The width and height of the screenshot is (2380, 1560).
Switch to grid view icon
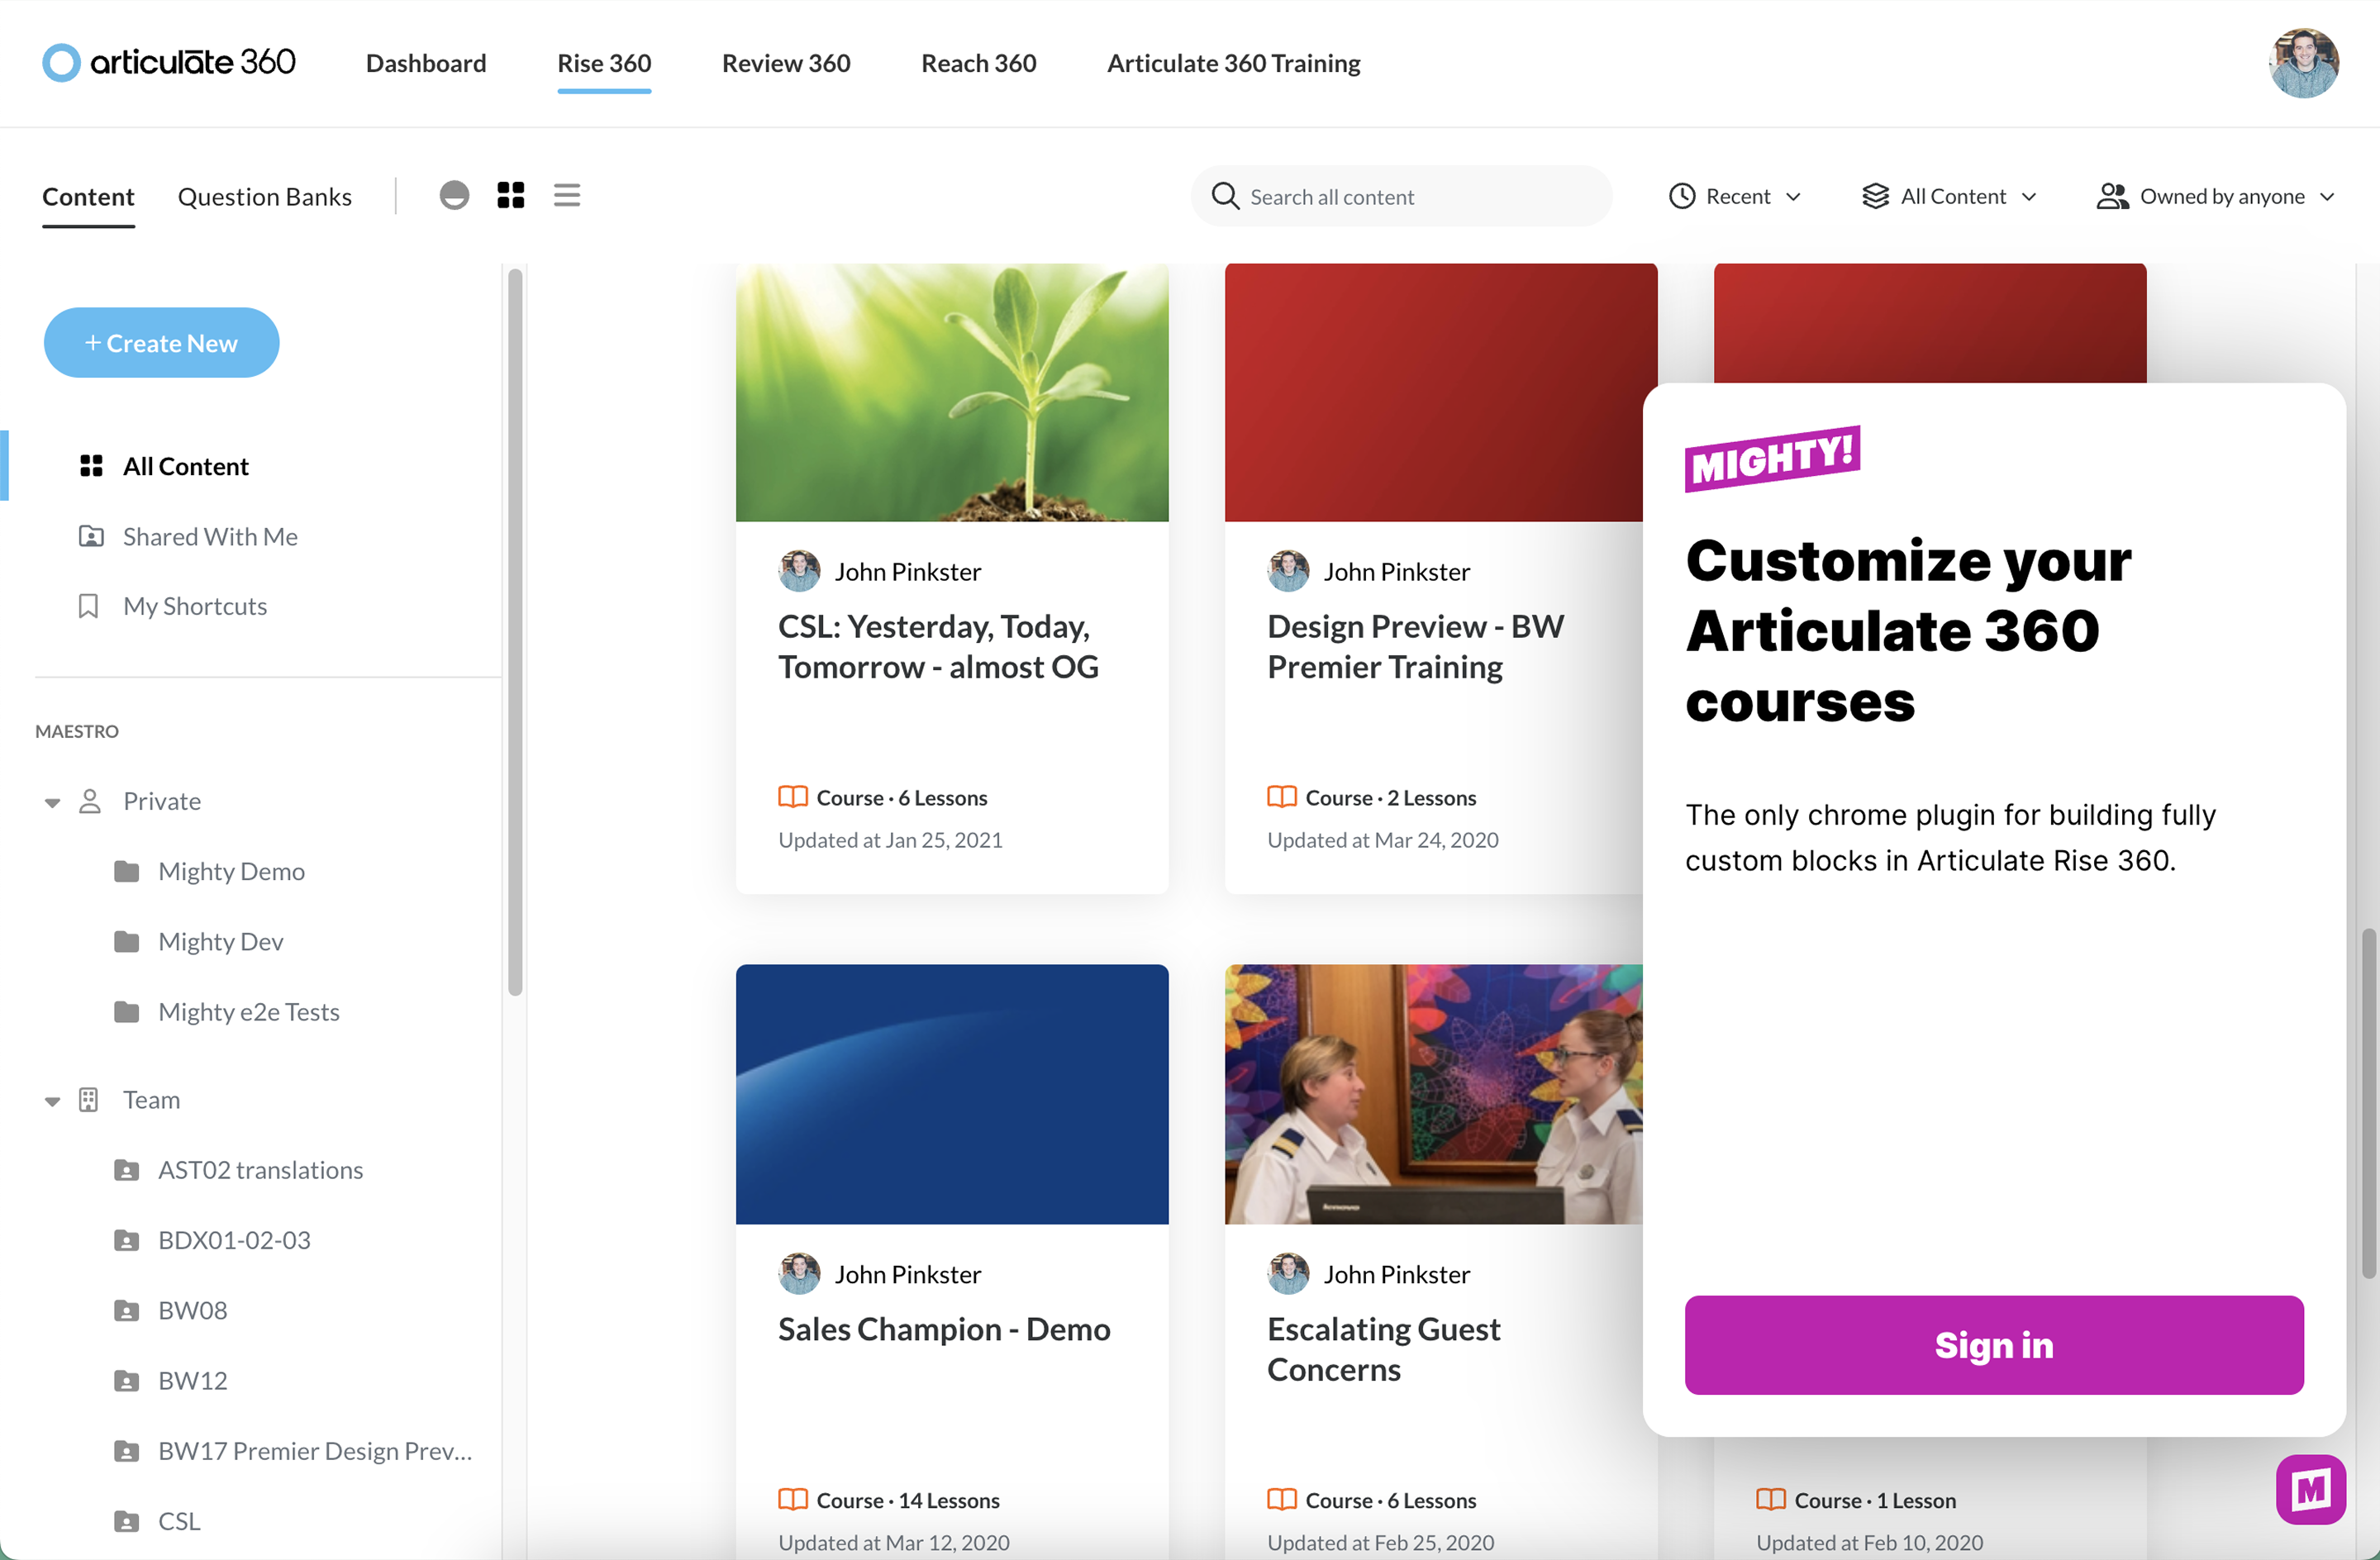click(x=510, y=195)
